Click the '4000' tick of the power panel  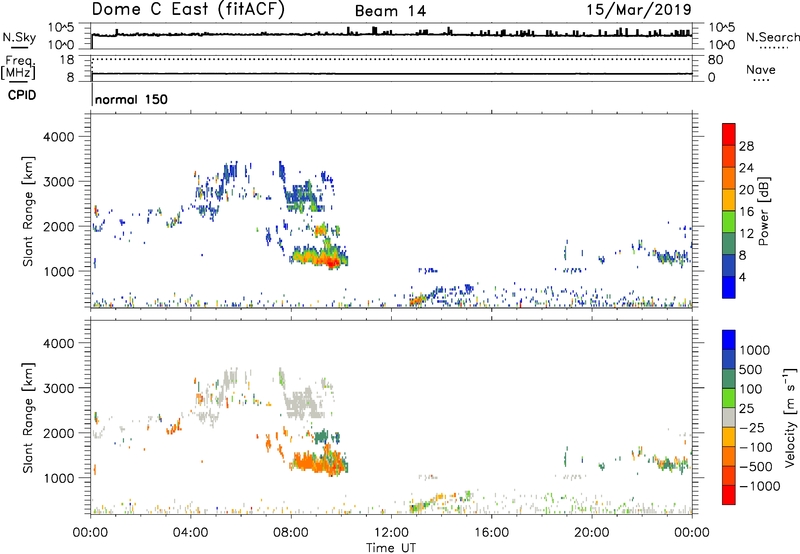tap(58, 137)
